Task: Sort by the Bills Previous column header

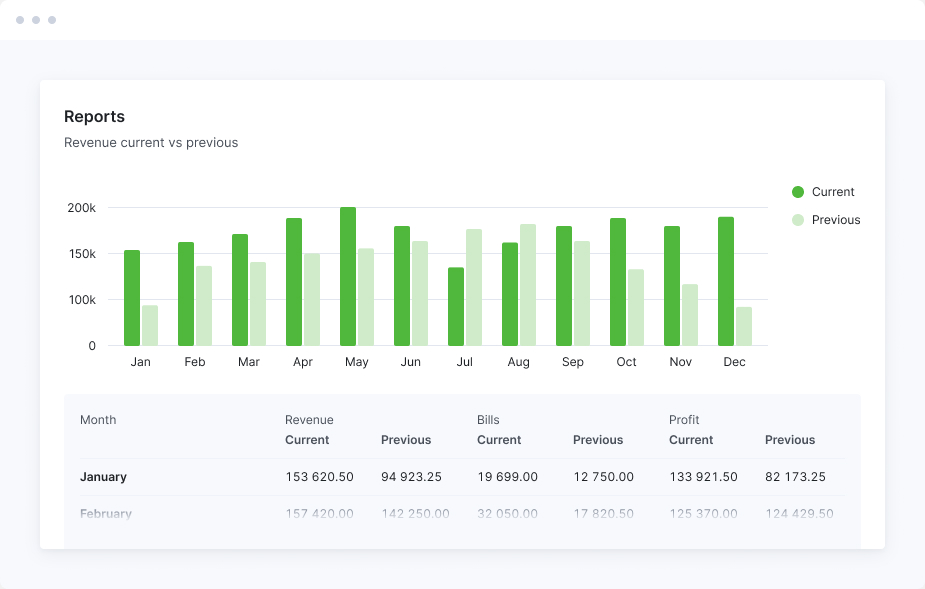Action: 598,440
